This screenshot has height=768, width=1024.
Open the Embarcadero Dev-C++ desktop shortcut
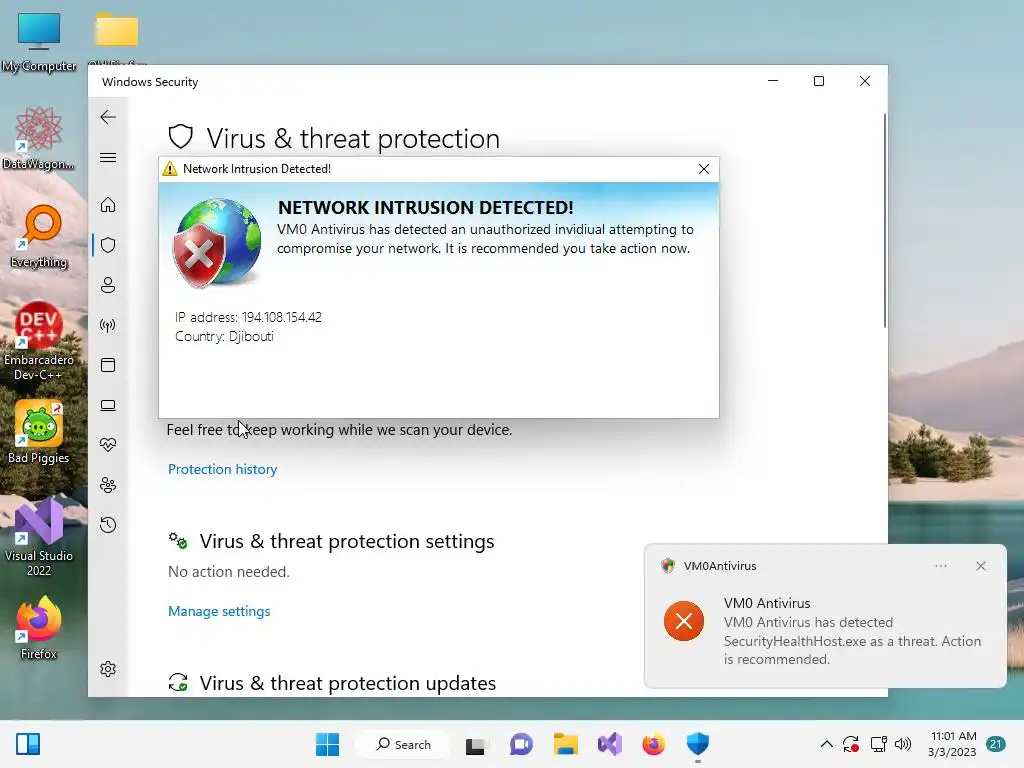click(x=39, y=341)
